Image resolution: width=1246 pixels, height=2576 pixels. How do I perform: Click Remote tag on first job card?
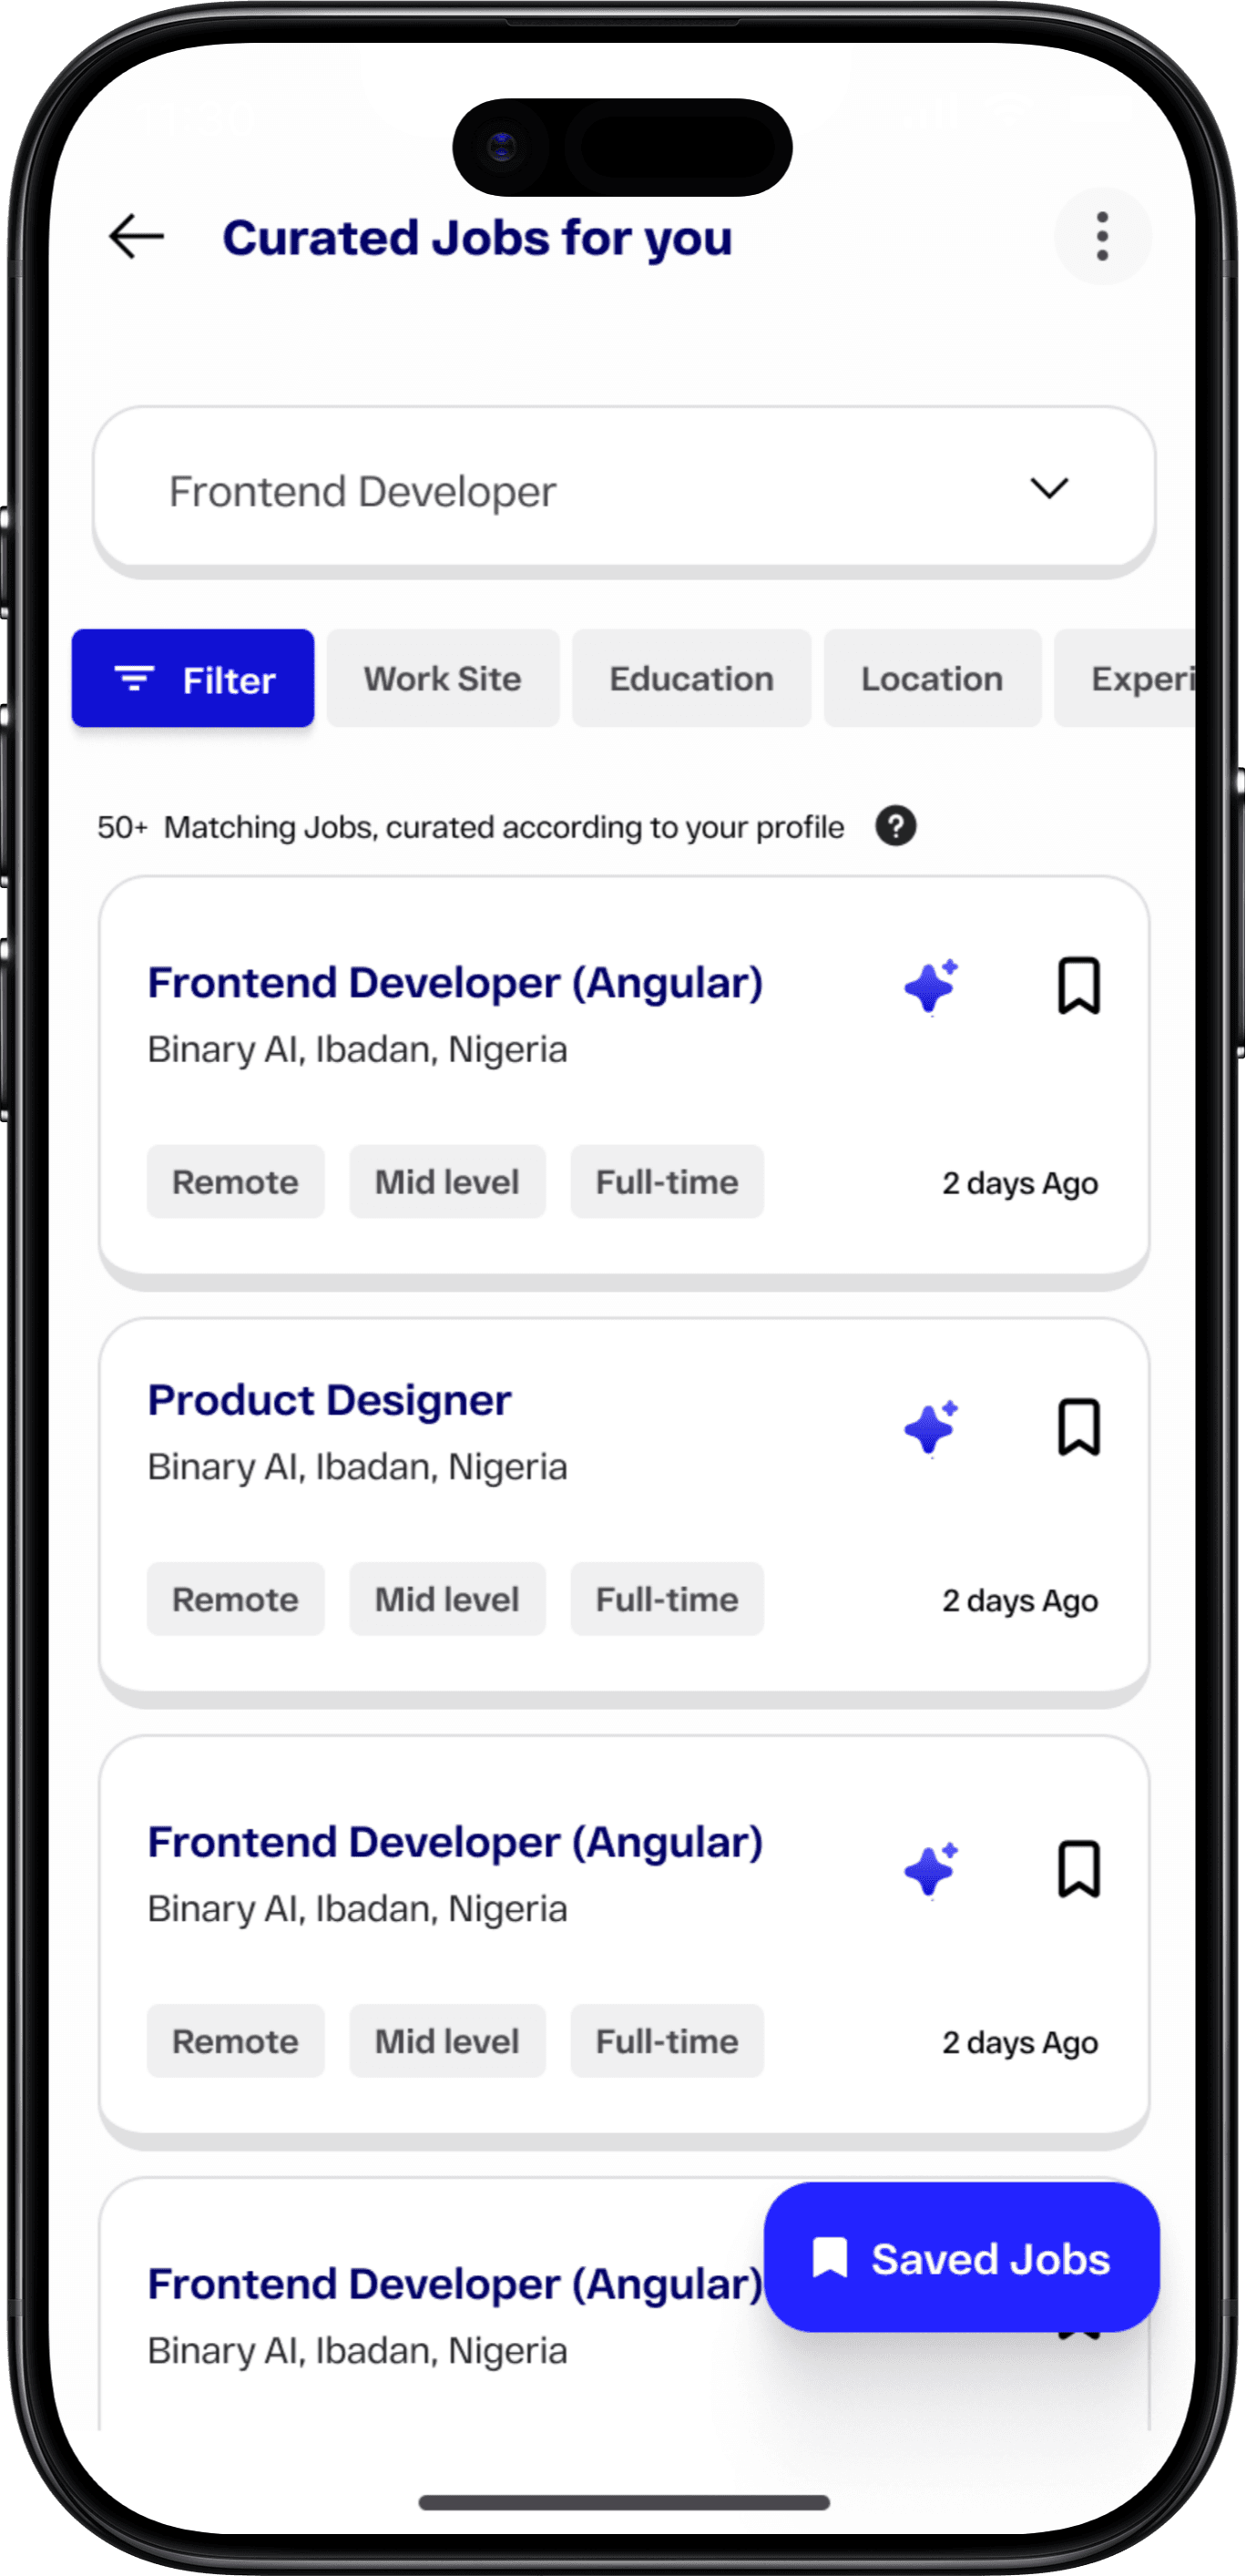coord(235,1182)
